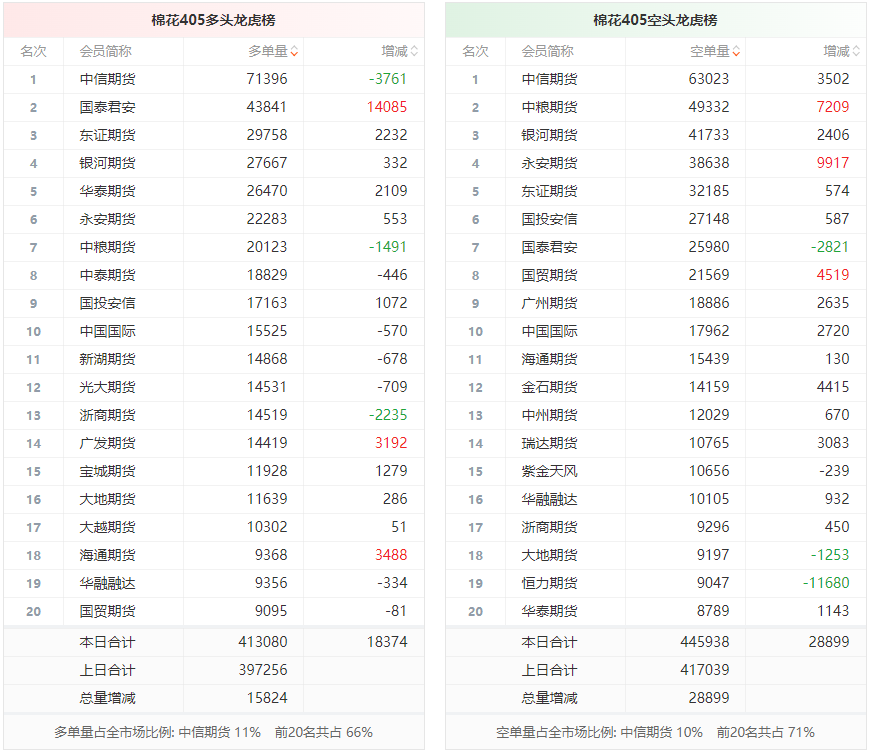Sort short table by 空单量 sort icon
Image resolution: width=870 pixels, height=753 pixels.
(x=736, y=52)
